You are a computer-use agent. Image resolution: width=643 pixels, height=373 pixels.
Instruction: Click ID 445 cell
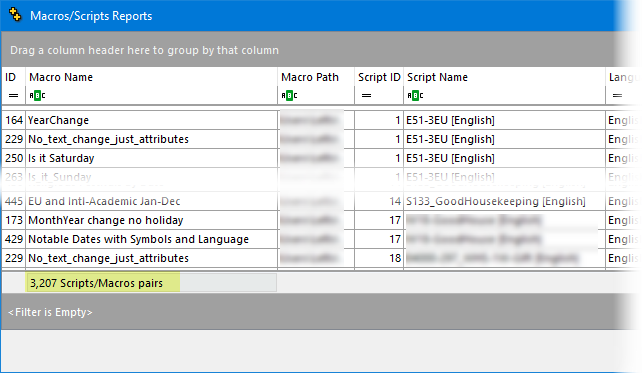[x=14, y=201]
